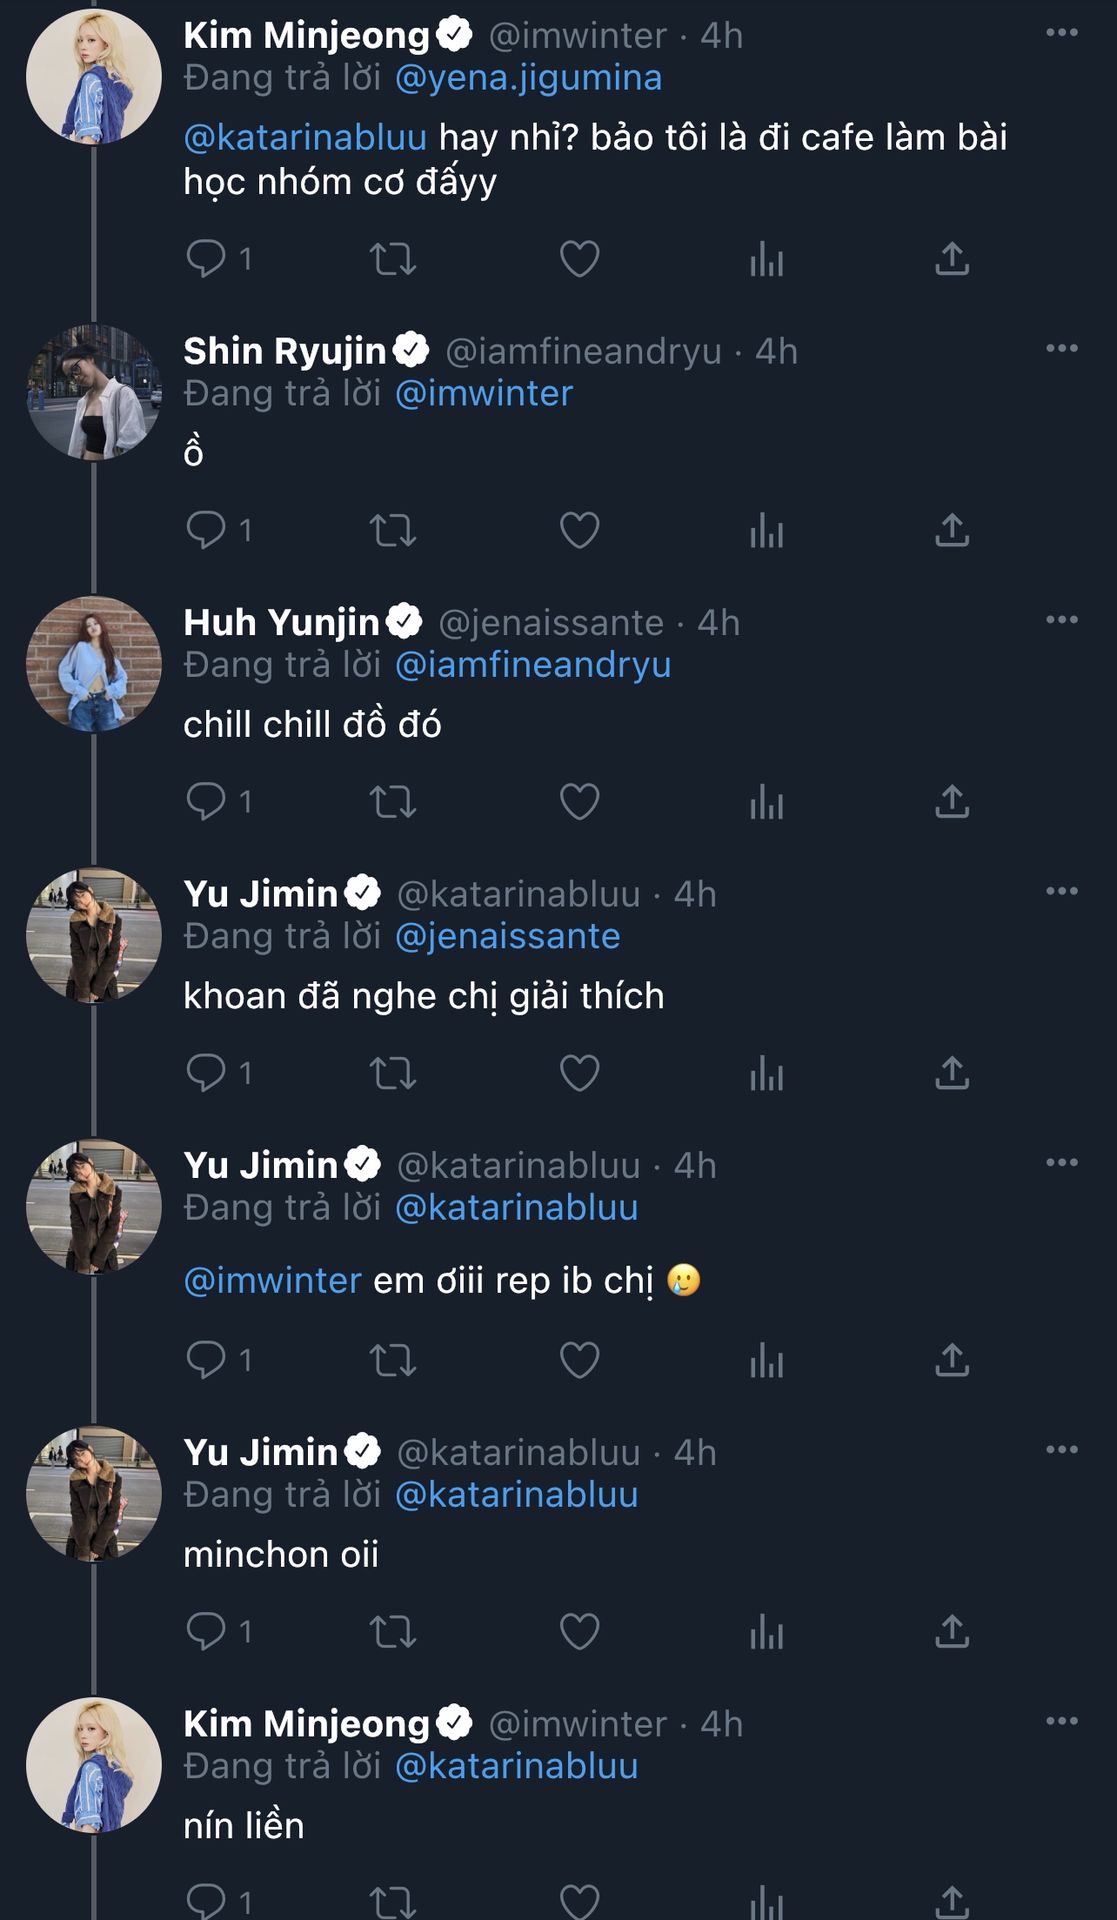This screenshot has height=1920, width=1117.
Task: Share Kim Minjeong's cafe tweet
Action: coord(952,259)
